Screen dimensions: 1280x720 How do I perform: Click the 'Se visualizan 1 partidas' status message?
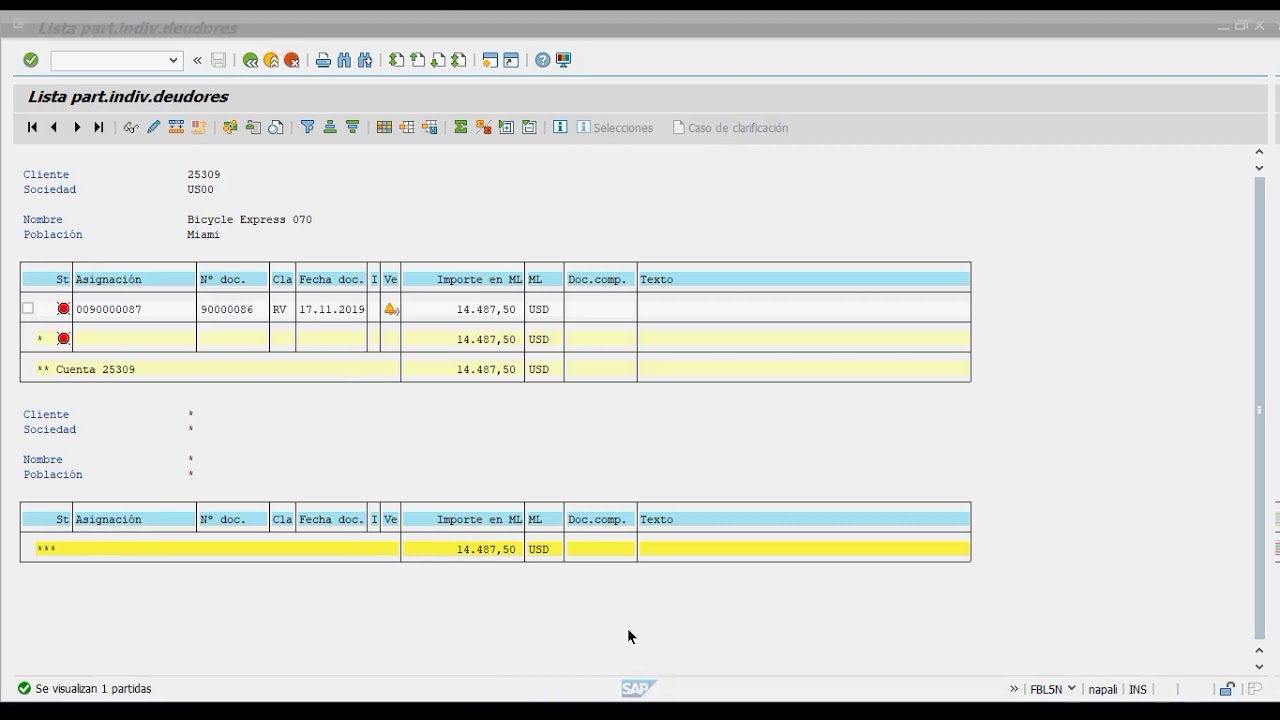(x=94, y=689)
